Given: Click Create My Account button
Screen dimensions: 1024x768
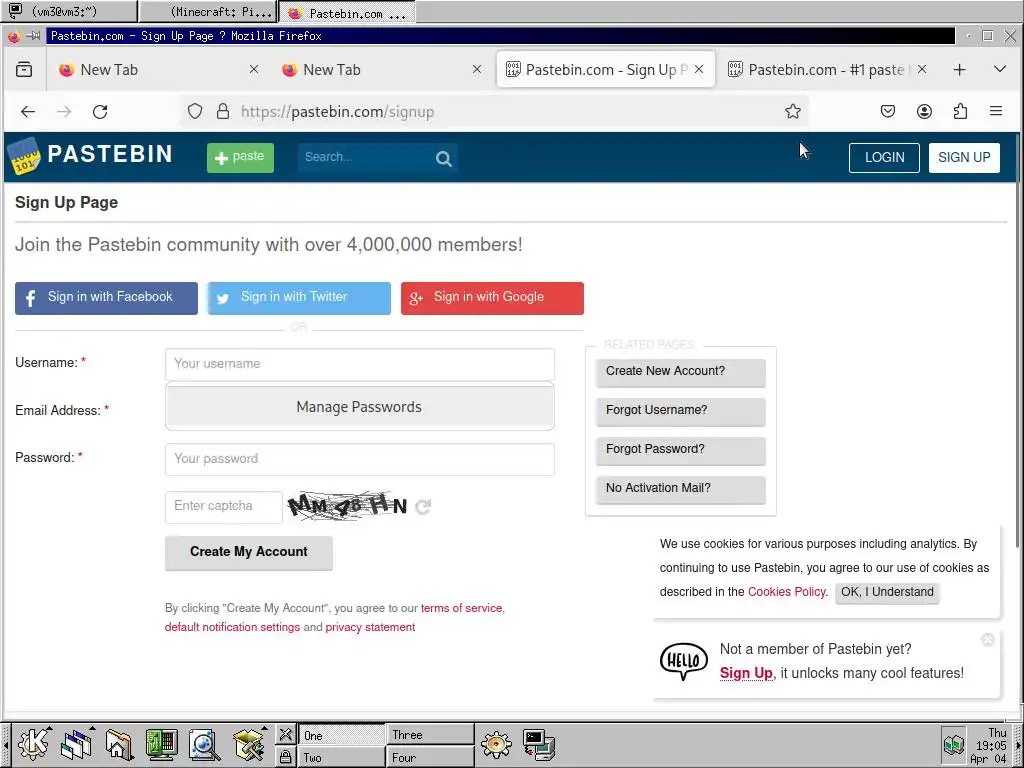Looking at the screenshot, I should pyautogui.click(x=249, y=552).
